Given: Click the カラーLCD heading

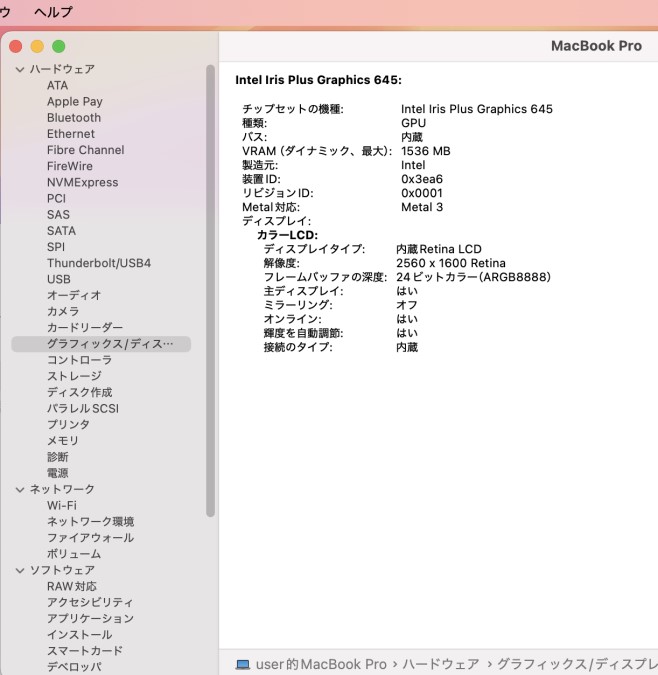Looking at the screenshot, I should click(x=287, y=235).
